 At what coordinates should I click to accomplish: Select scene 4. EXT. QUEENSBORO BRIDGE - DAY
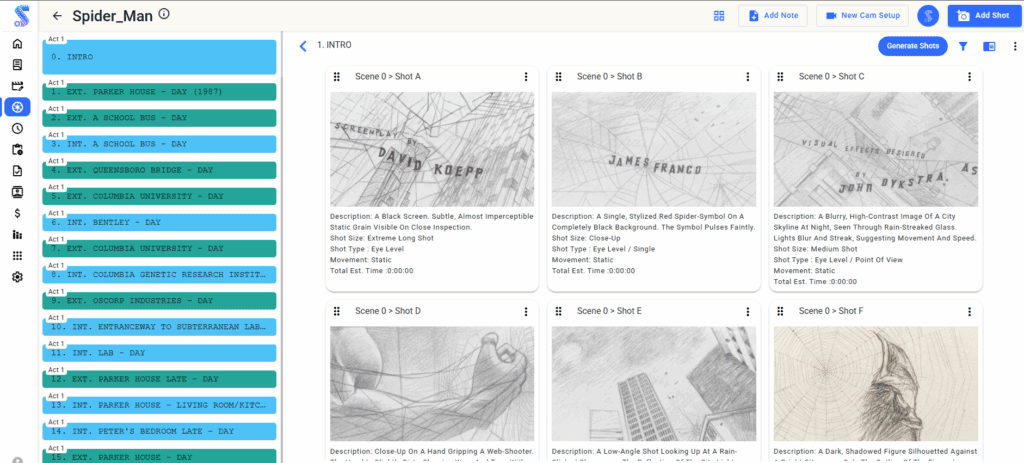tap(159, 170)
